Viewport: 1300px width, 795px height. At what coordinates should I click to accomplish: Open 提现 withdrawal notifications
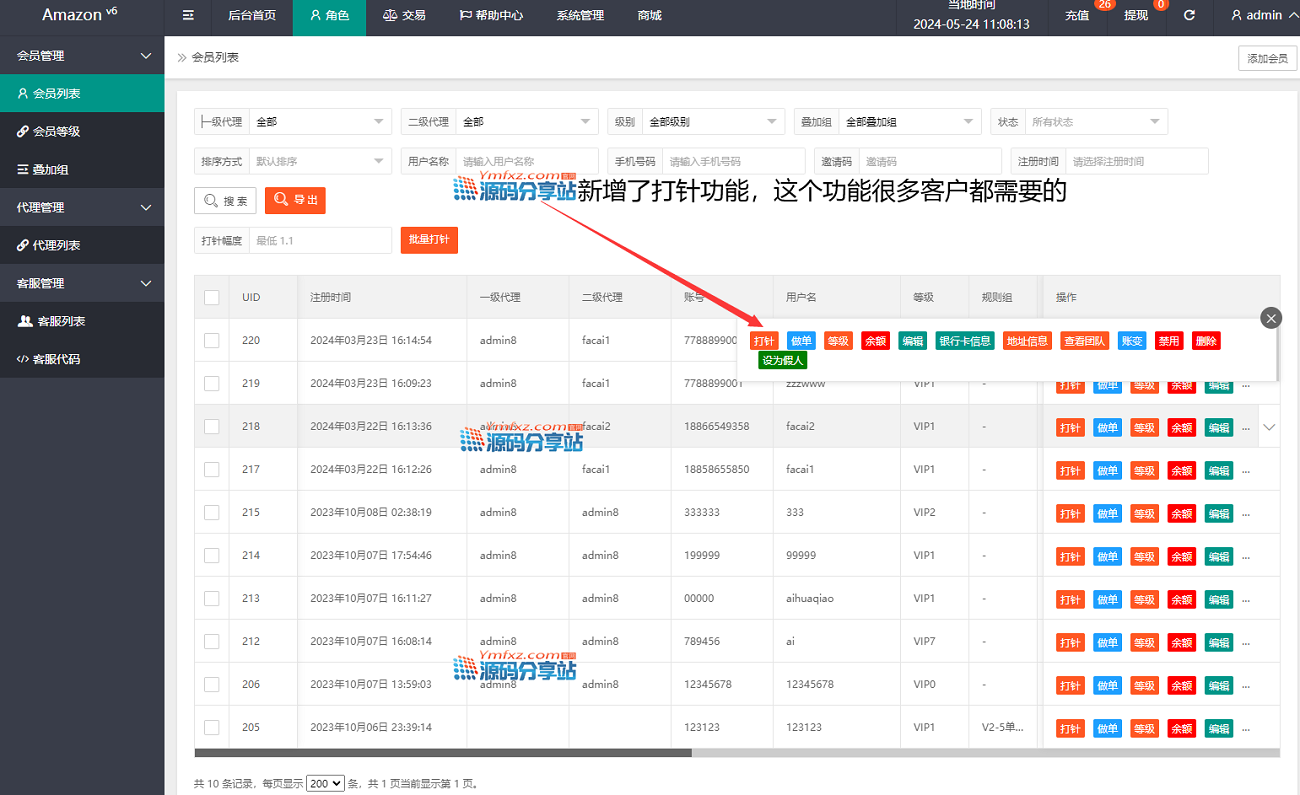[1136, 16]
